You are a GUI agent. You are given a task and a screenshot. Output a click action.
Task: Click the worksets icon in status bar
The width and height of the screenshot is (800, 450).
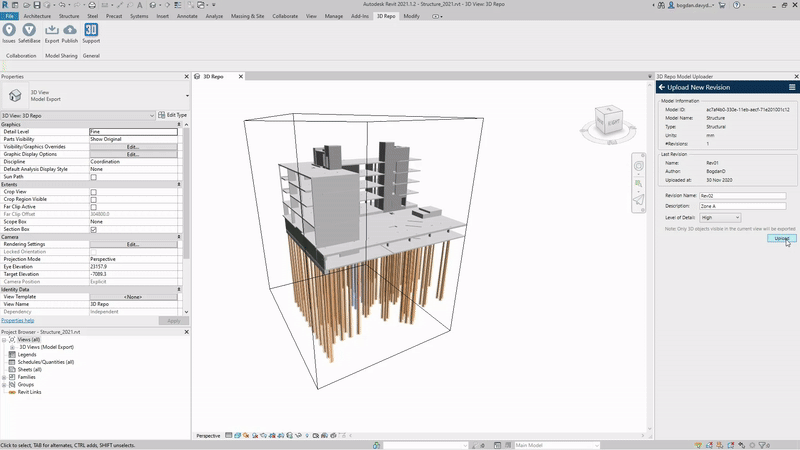(377, 445)
